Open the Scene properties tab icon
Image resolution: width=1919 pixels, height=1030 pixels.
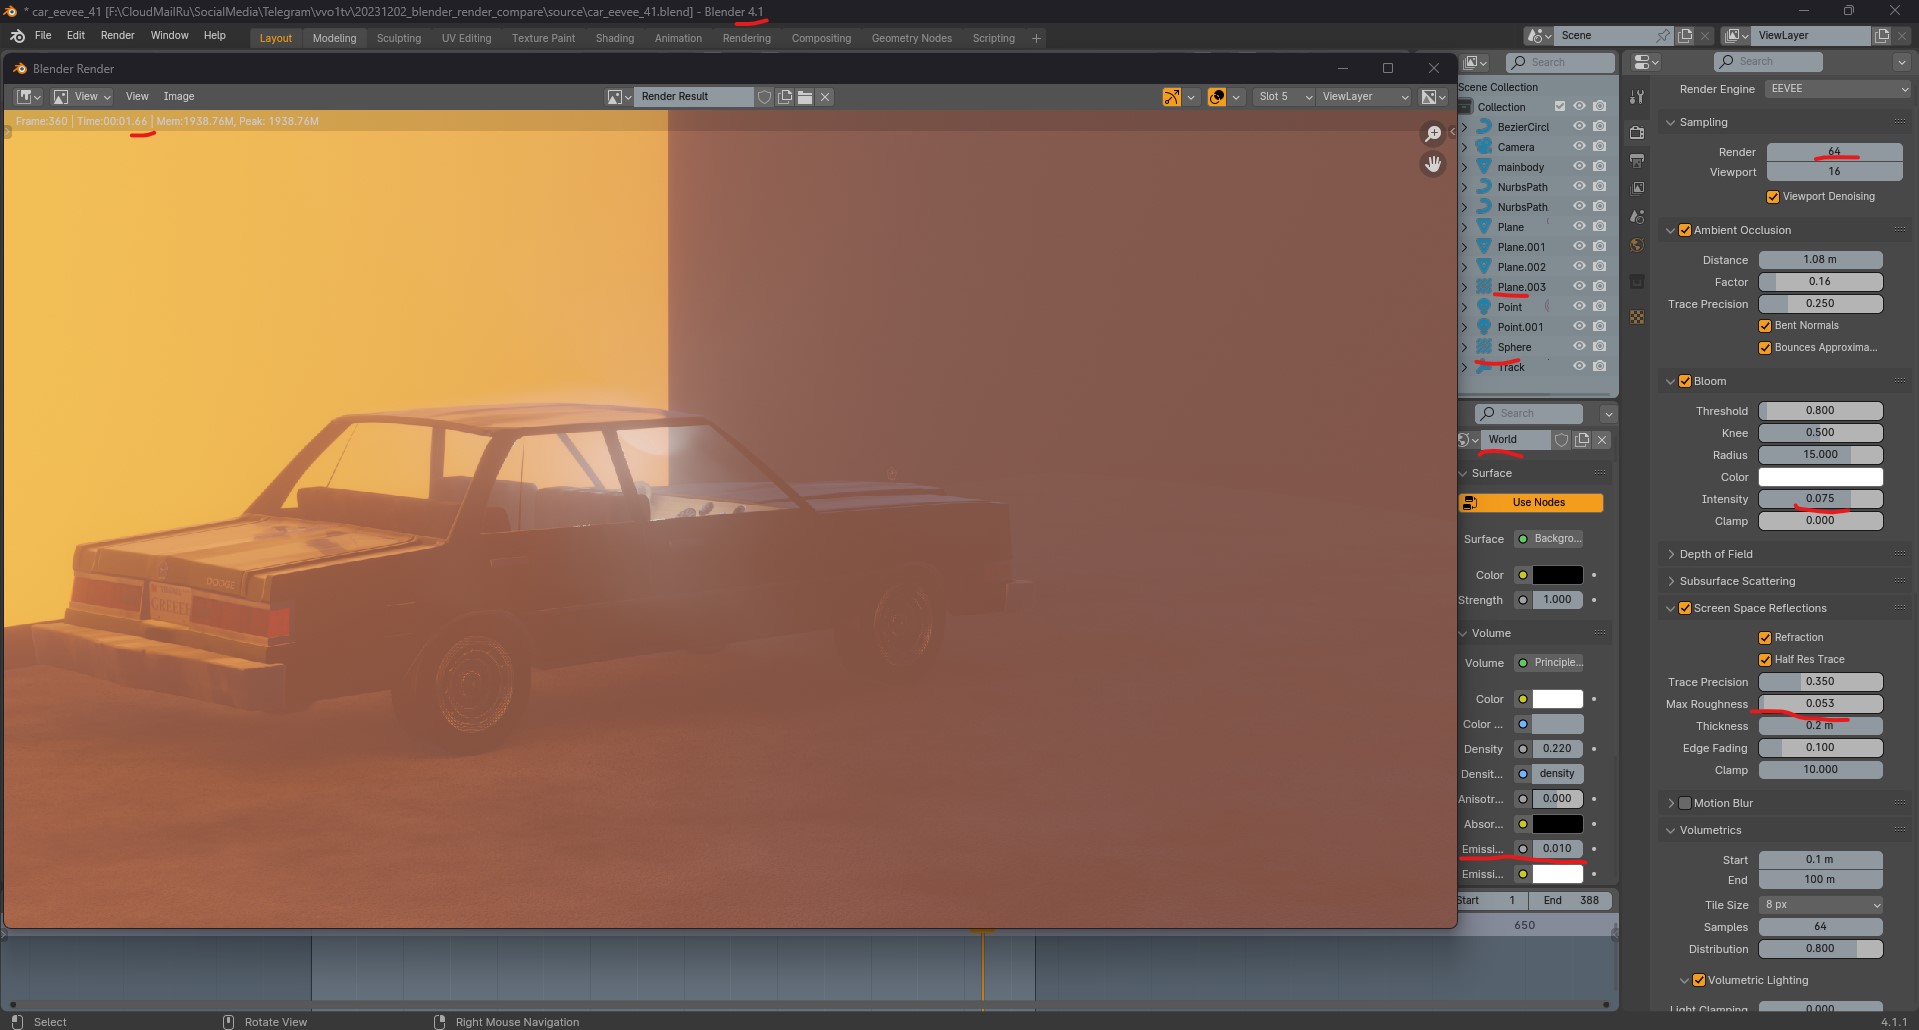tap(1637, 216)
